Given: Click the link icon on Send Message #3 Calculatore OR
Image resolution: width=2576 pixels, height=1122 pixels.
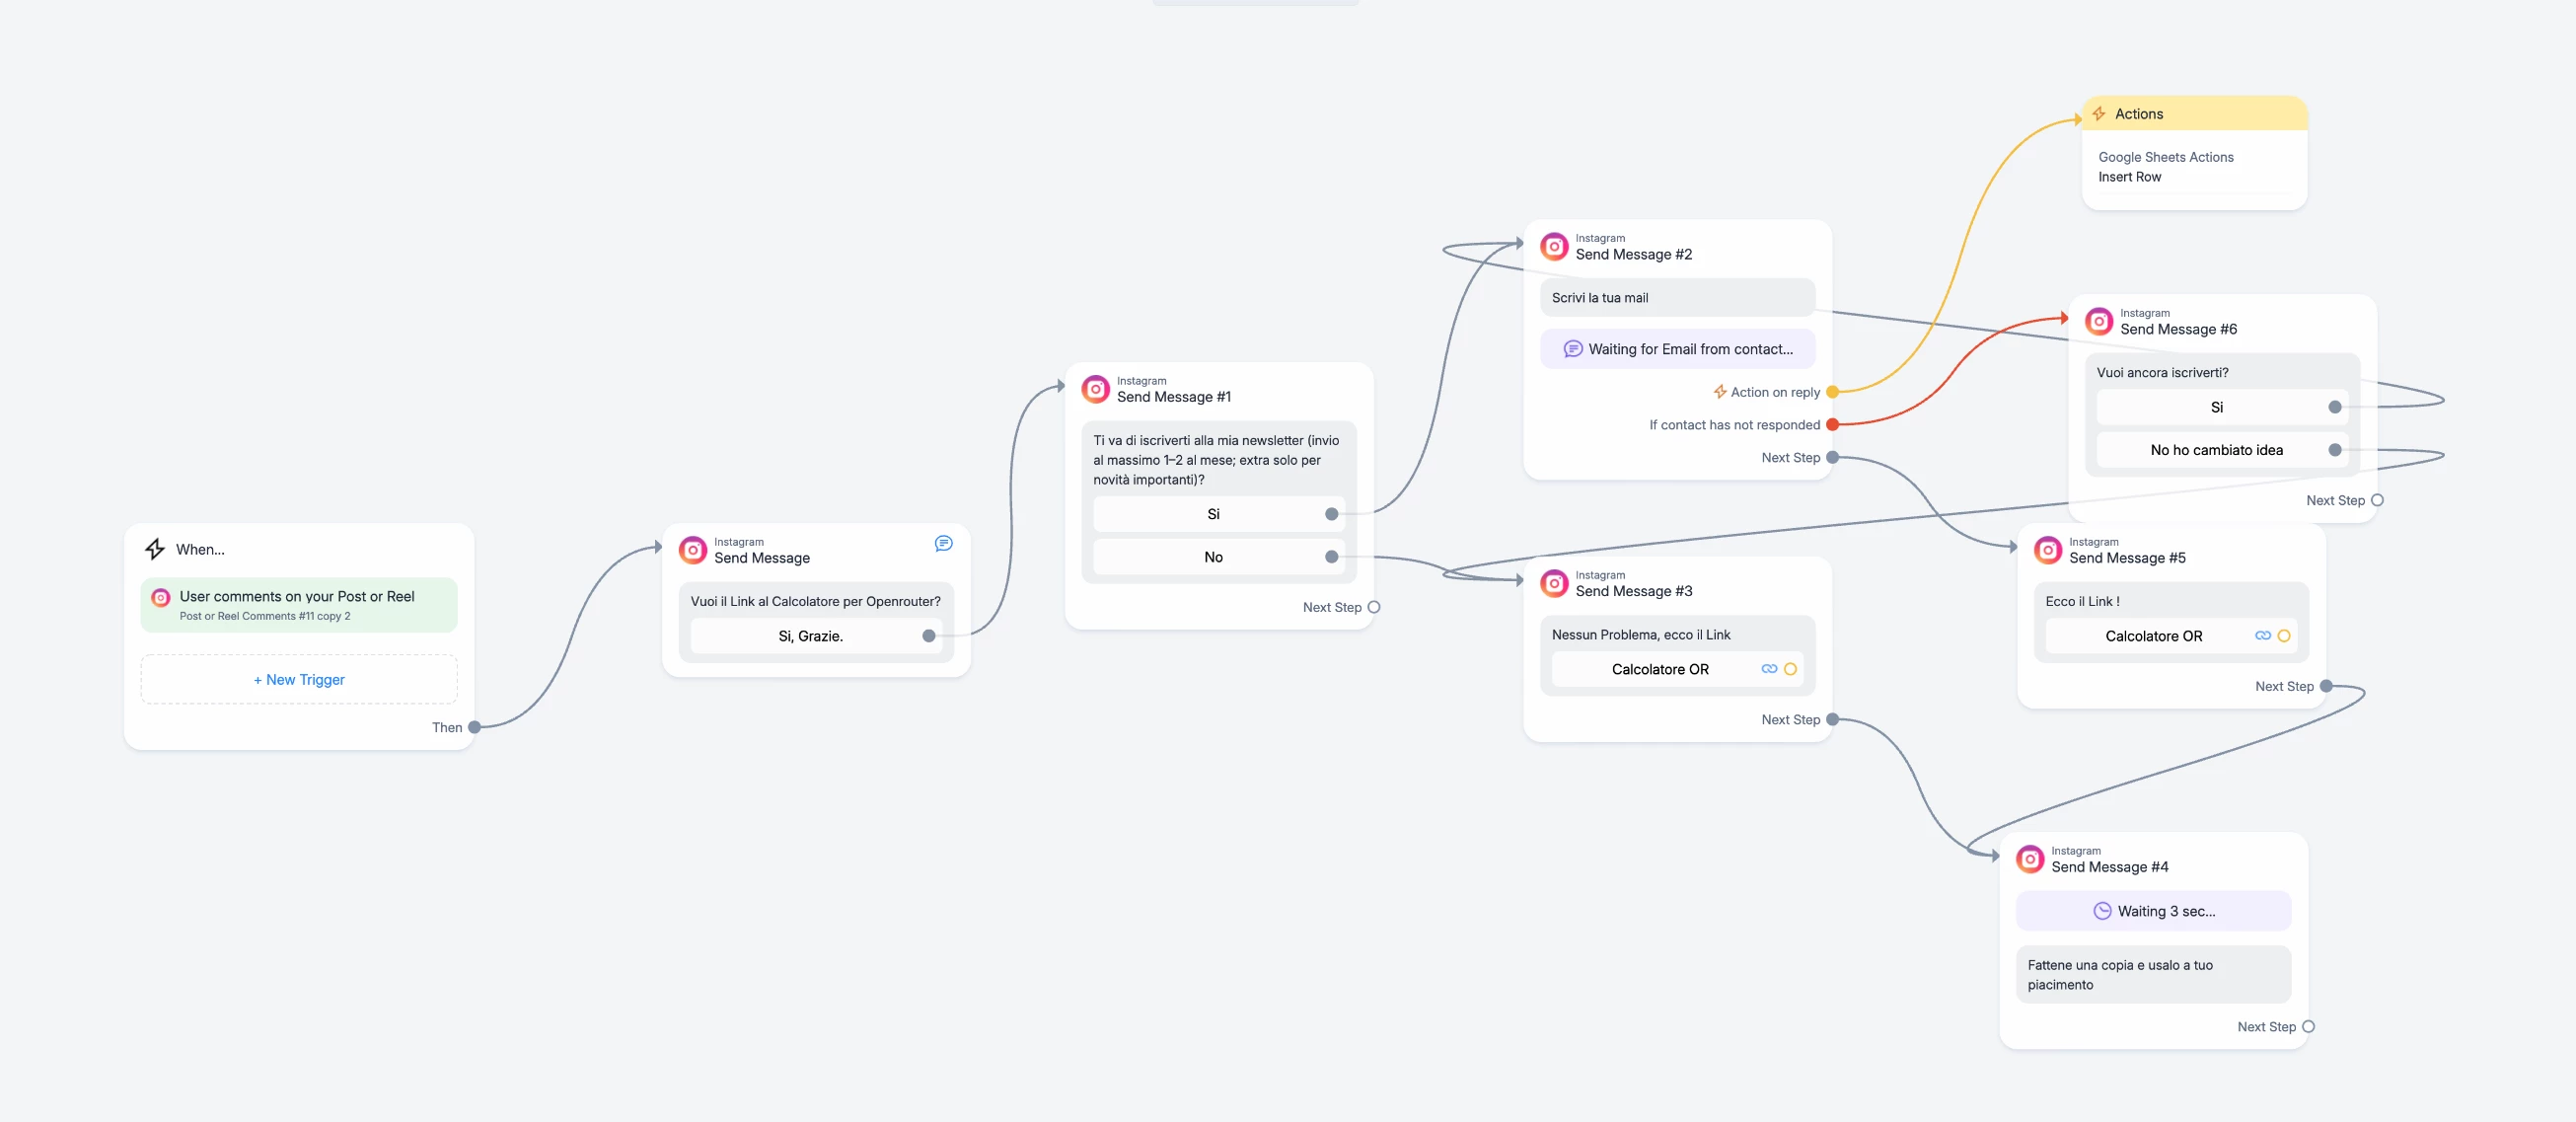Looking at the screenshot, I should pos(1769,669).
